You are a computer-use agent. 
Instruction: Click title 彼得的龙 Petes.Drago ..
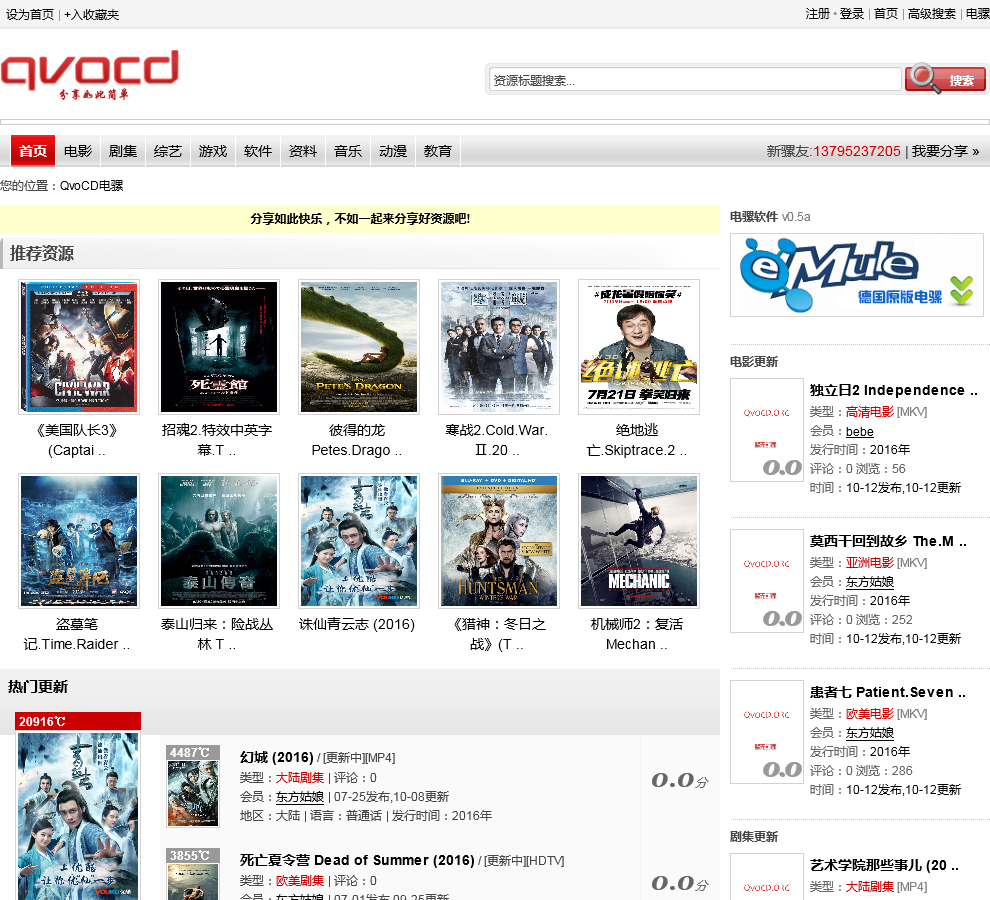click(x=357, y=440)
